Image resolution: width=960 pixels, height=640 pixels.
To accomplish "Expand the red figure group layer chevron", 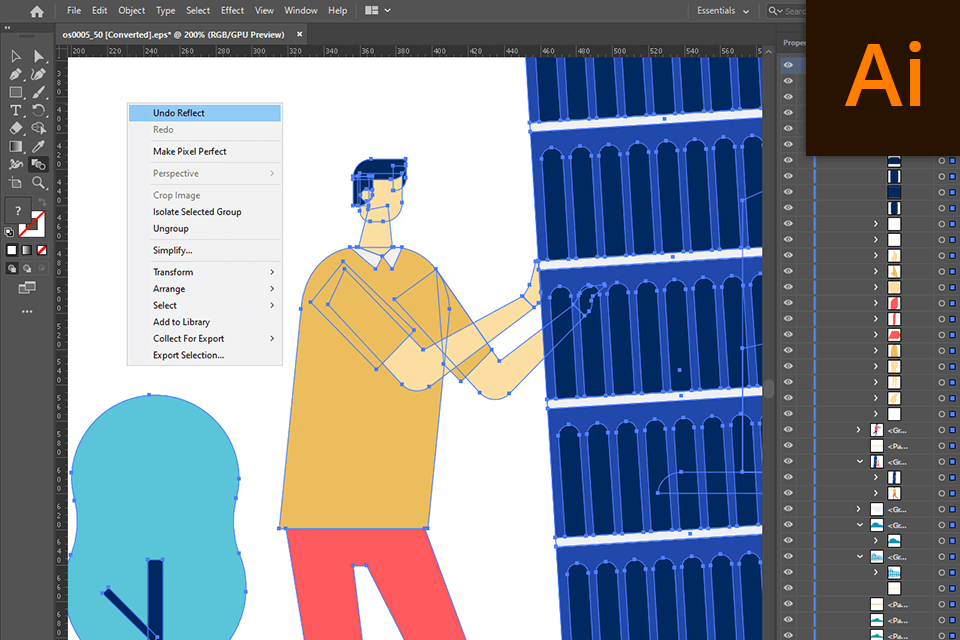I will point(859,430).
